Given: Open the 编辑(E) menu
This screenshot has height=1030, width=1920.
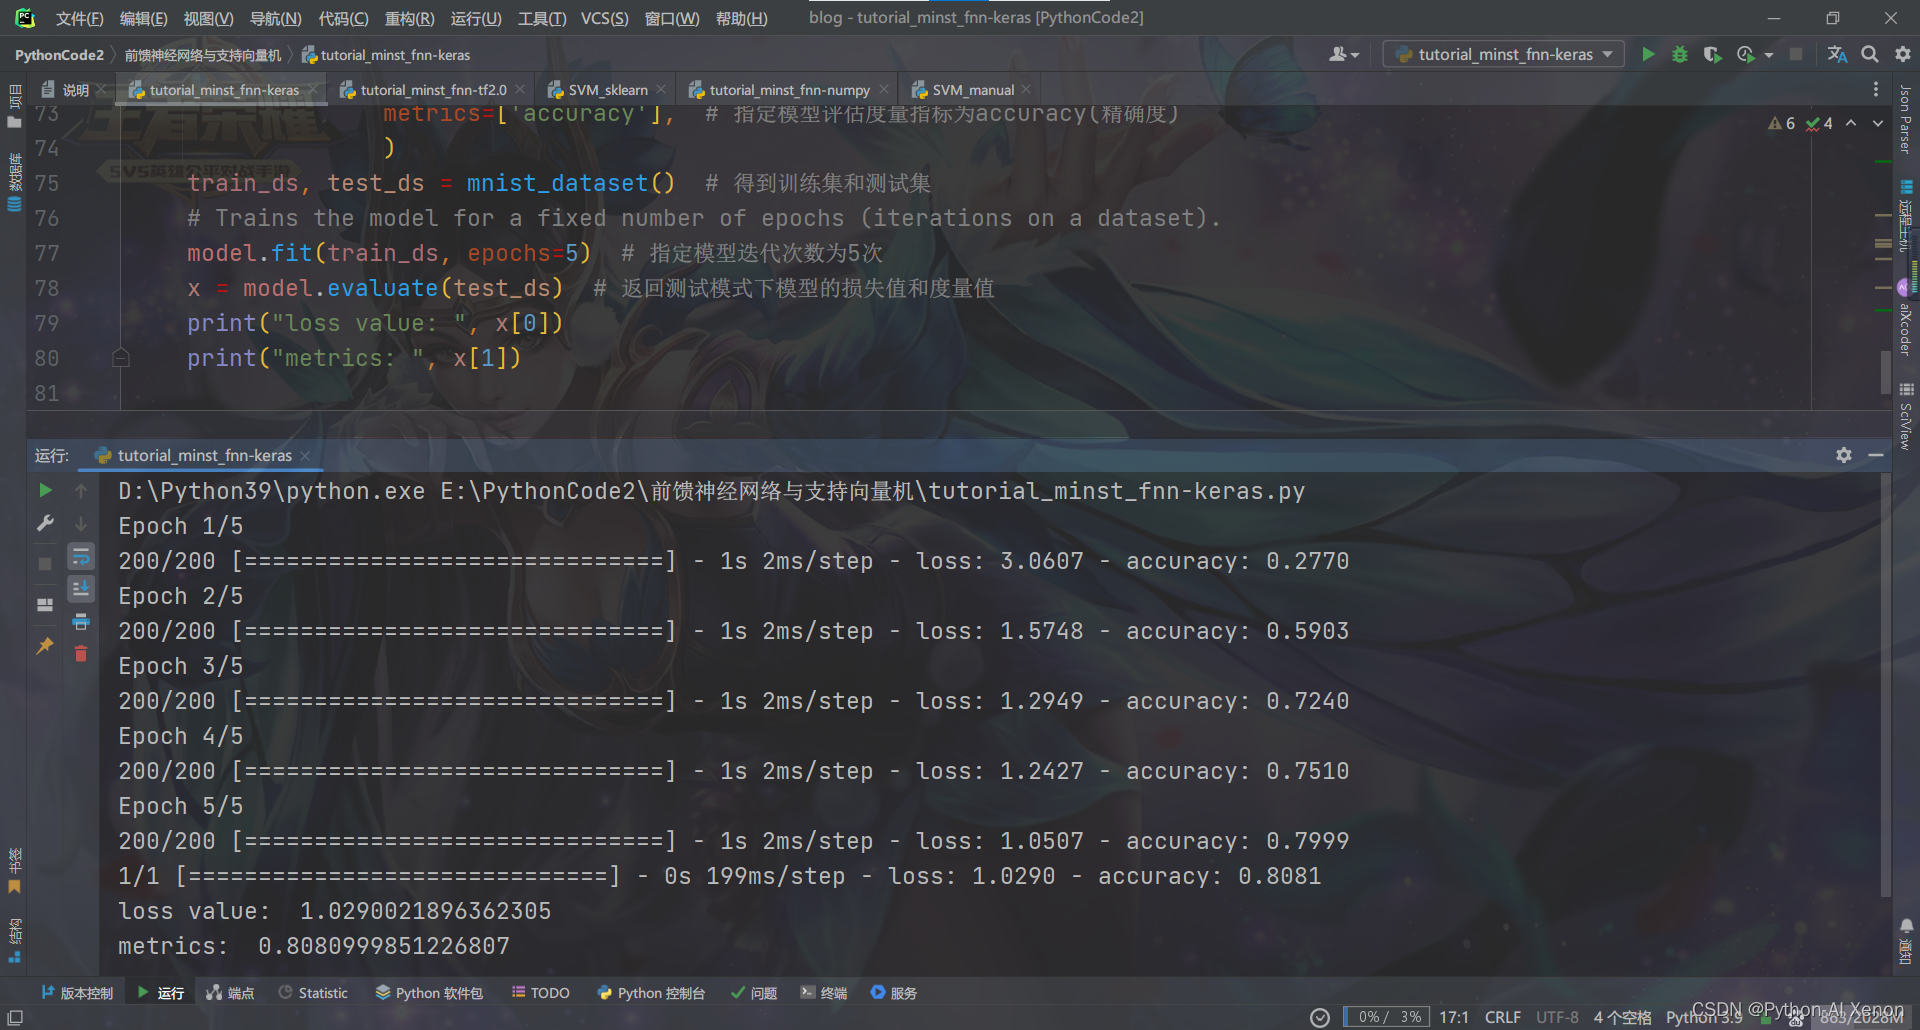Looking at the screenshot, I should 143,18.
